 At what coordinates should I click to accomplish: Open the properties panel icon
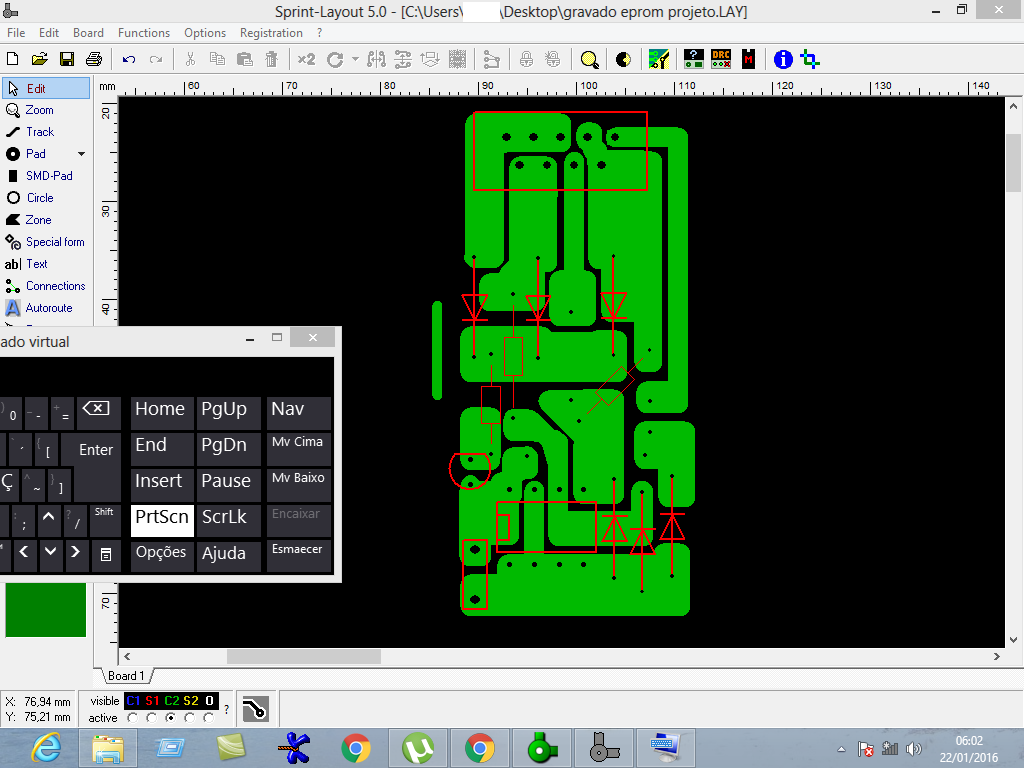[x=694, y=59]
